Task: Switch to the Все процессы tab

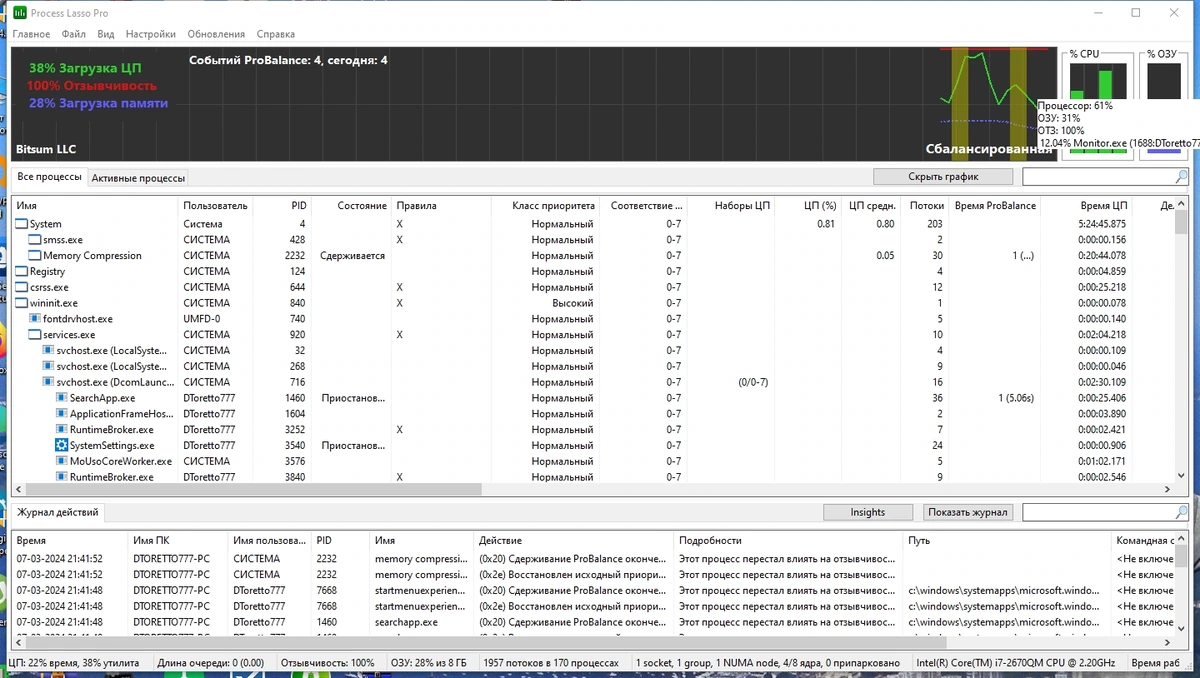Action: tap(49, 177)
